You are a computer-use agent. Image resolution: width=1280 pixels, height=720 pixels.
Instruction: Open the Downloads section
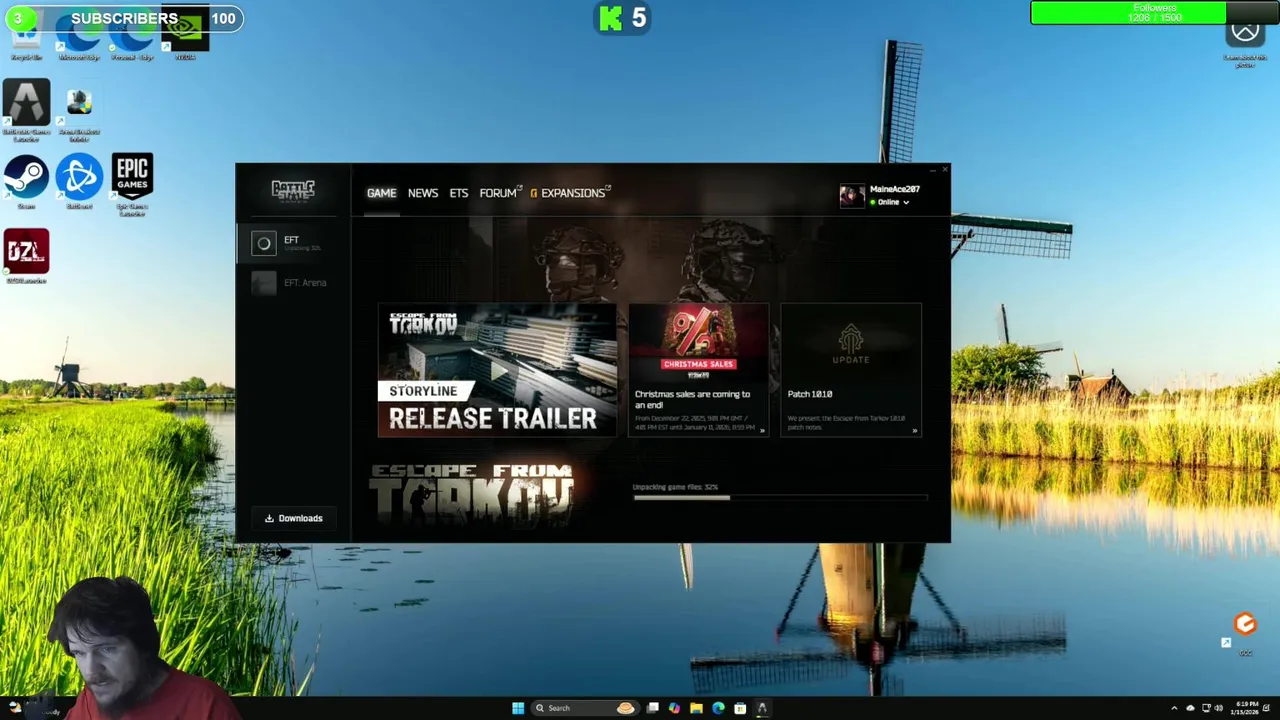coord(293,518)
